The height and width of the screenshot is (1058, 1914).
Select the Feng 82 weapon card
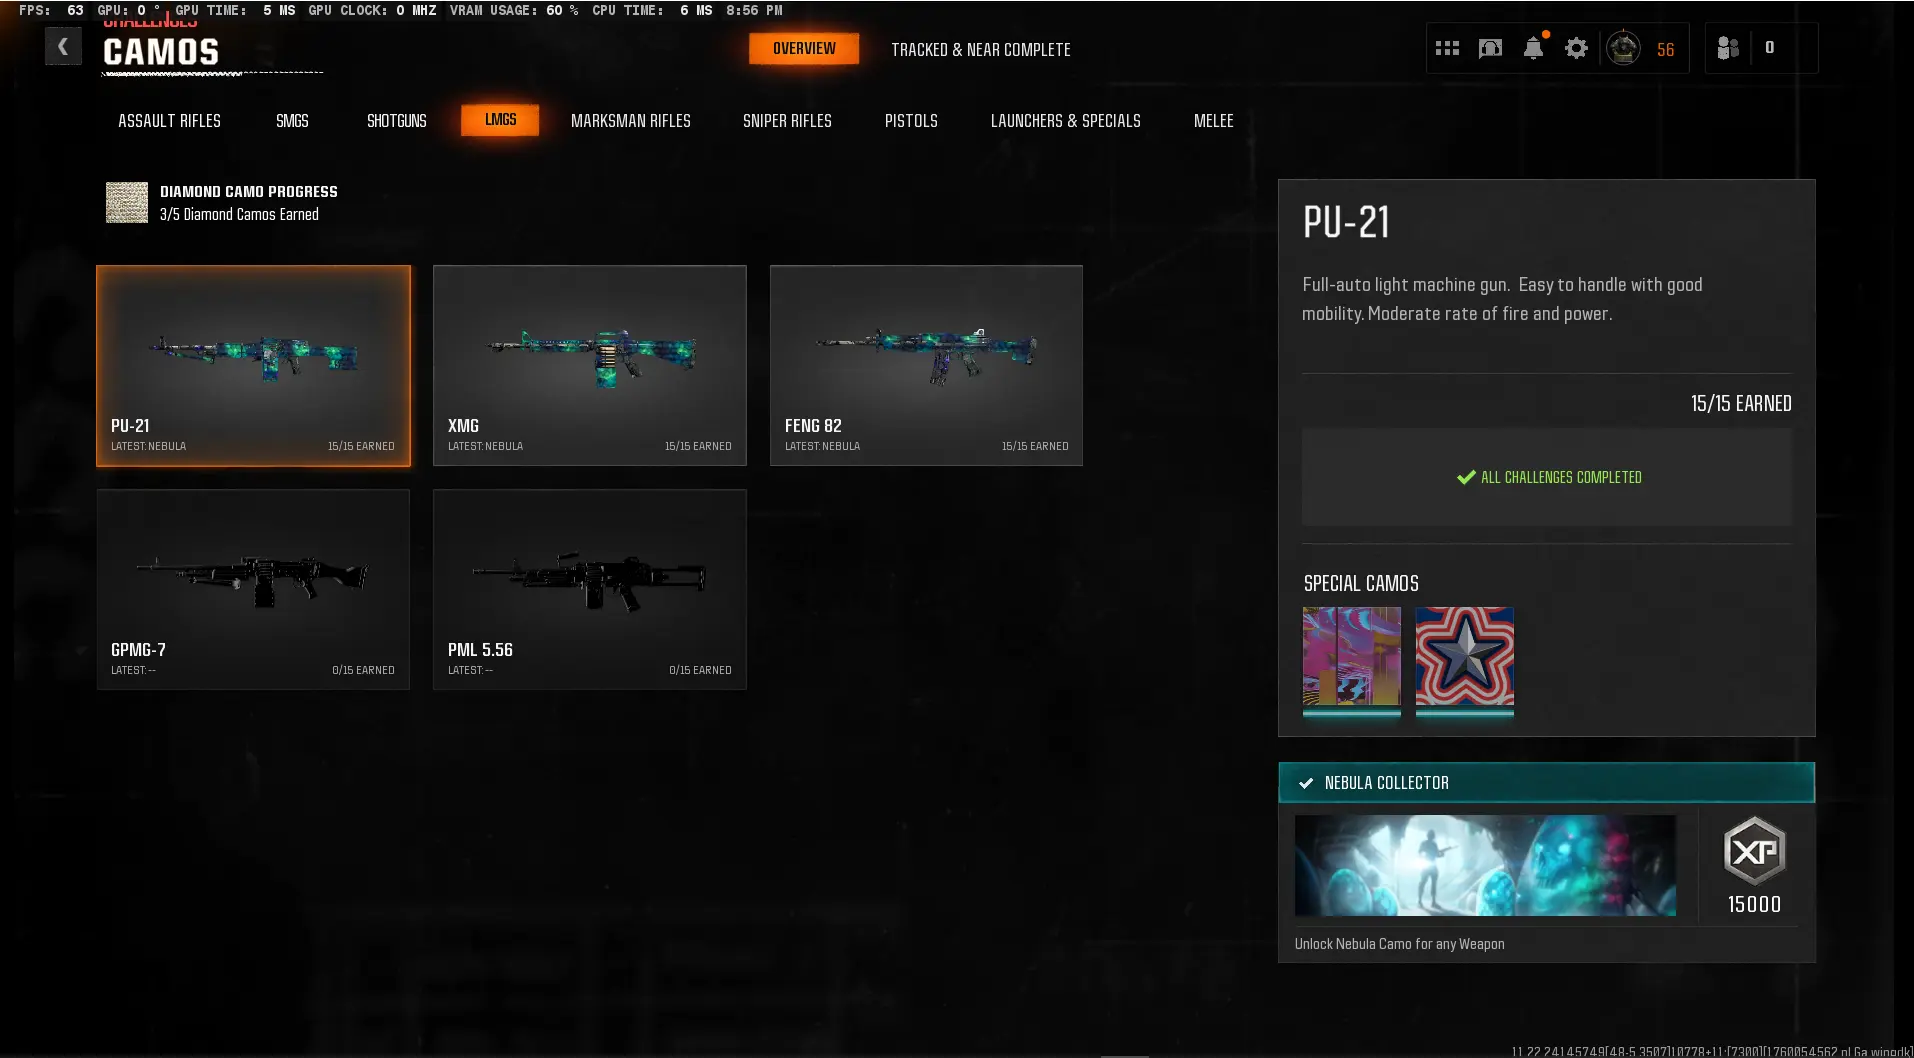tap(926, 365)
